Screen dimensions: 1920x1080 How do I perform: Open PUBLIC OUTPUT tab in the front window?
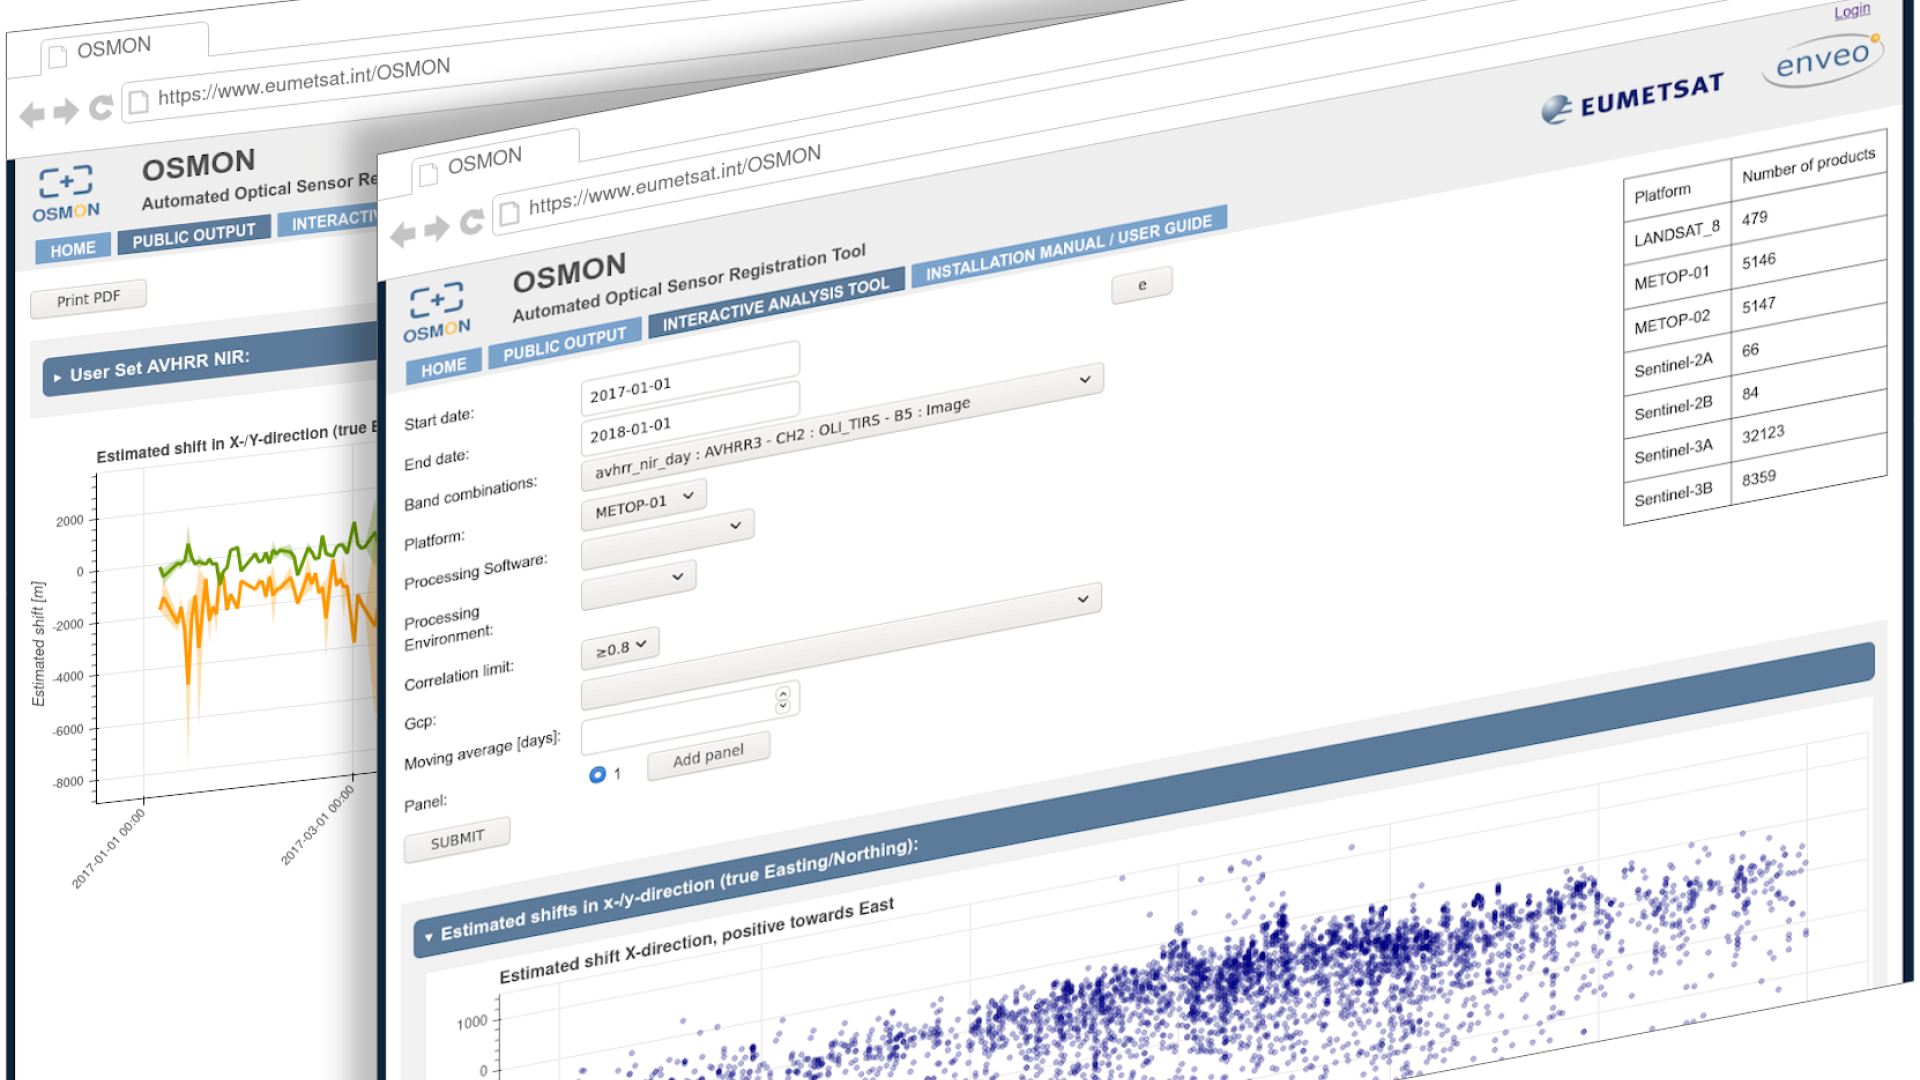point(564,343)
